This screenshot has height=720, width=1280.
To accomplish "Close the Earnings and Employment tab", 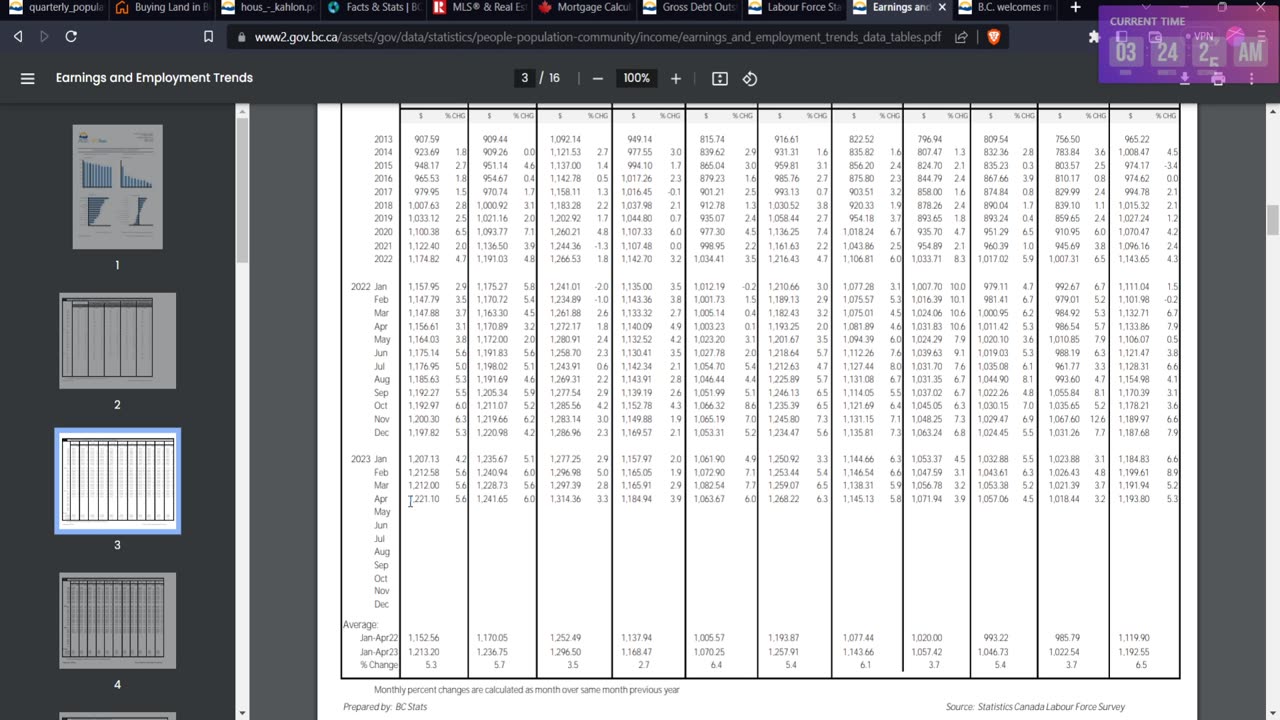I will [x=941, y=8].
